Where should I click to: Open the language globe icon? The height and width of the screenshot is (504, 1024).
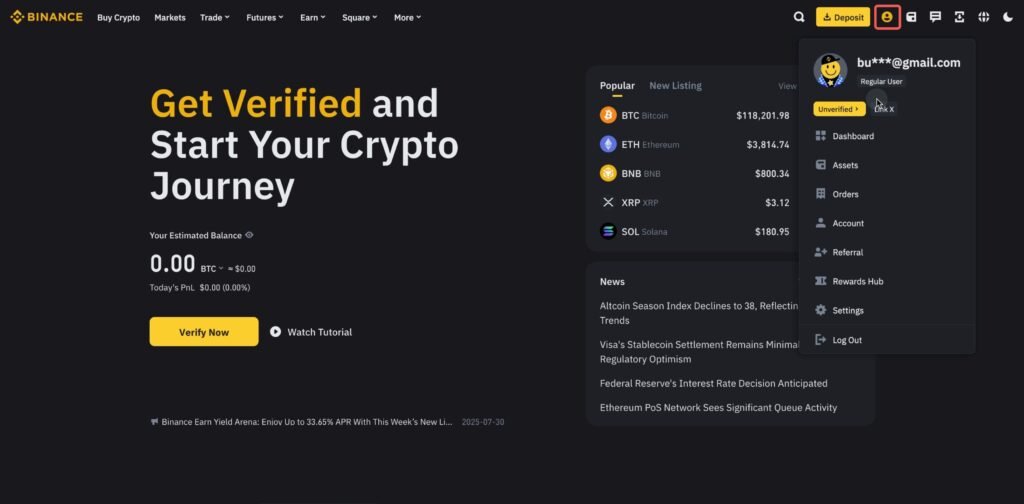(x=983, y=17)
